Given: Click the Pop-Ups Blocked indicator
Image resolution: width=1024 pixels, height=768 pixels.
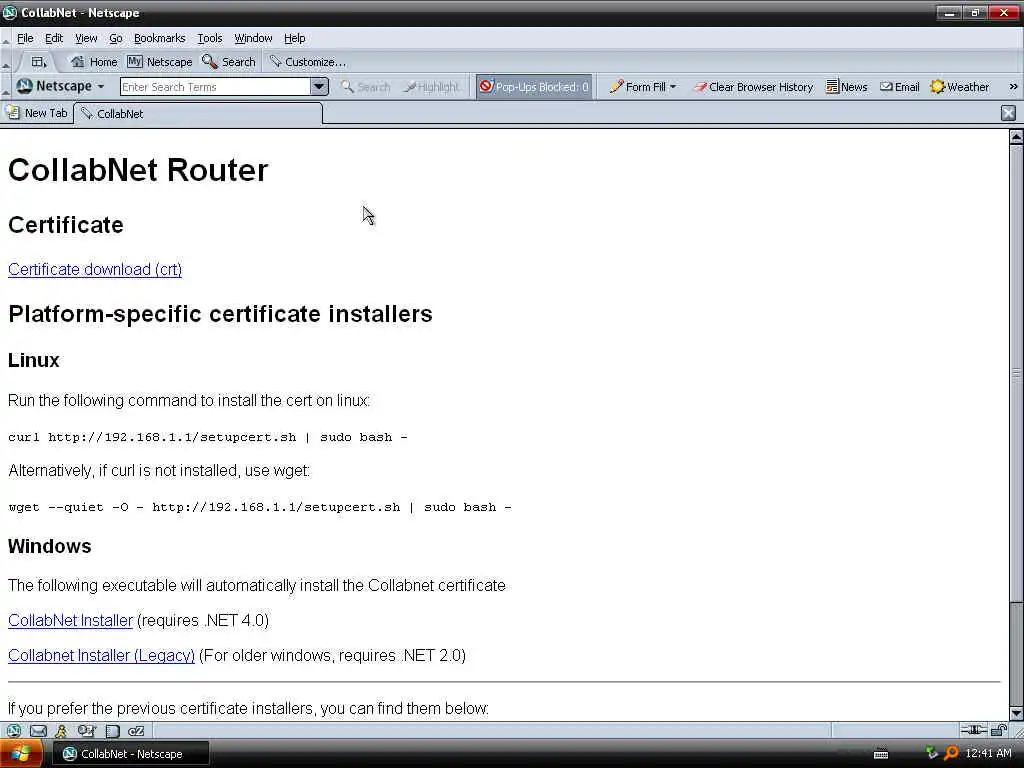Looking at the screenshot, I should [x=534, y=87].
